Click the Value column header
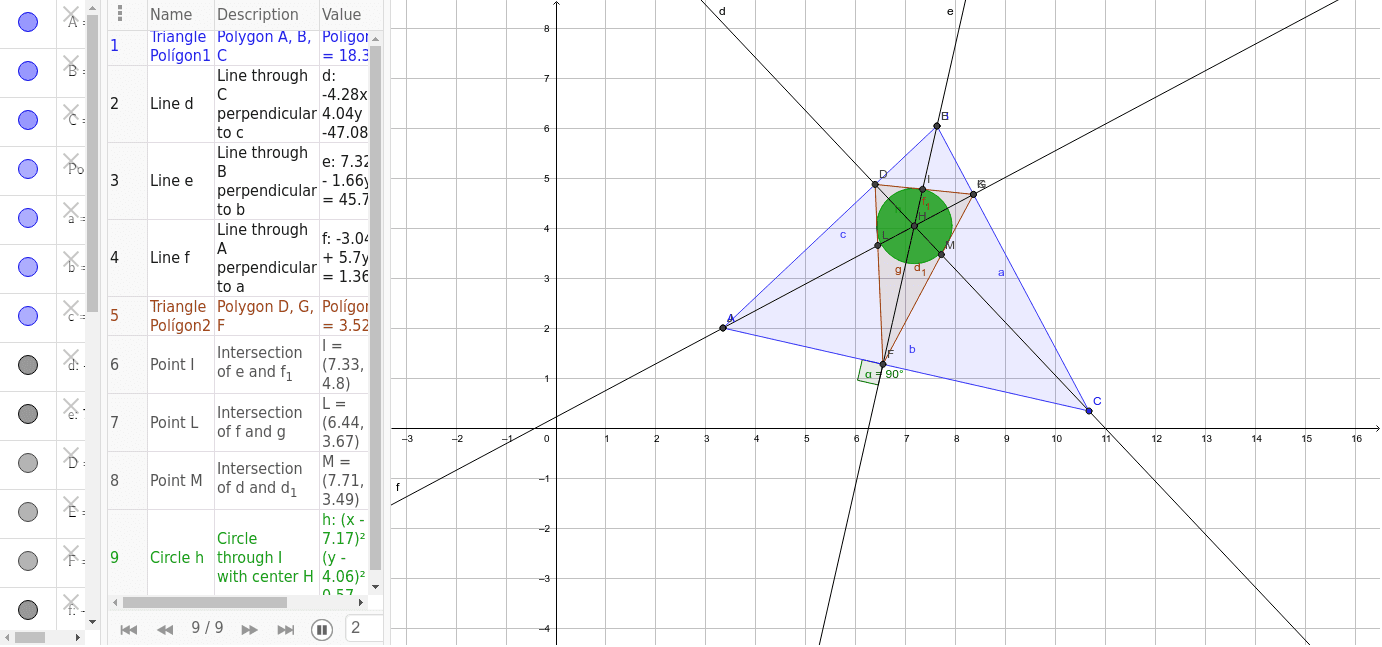 click(x=342, y=14)
